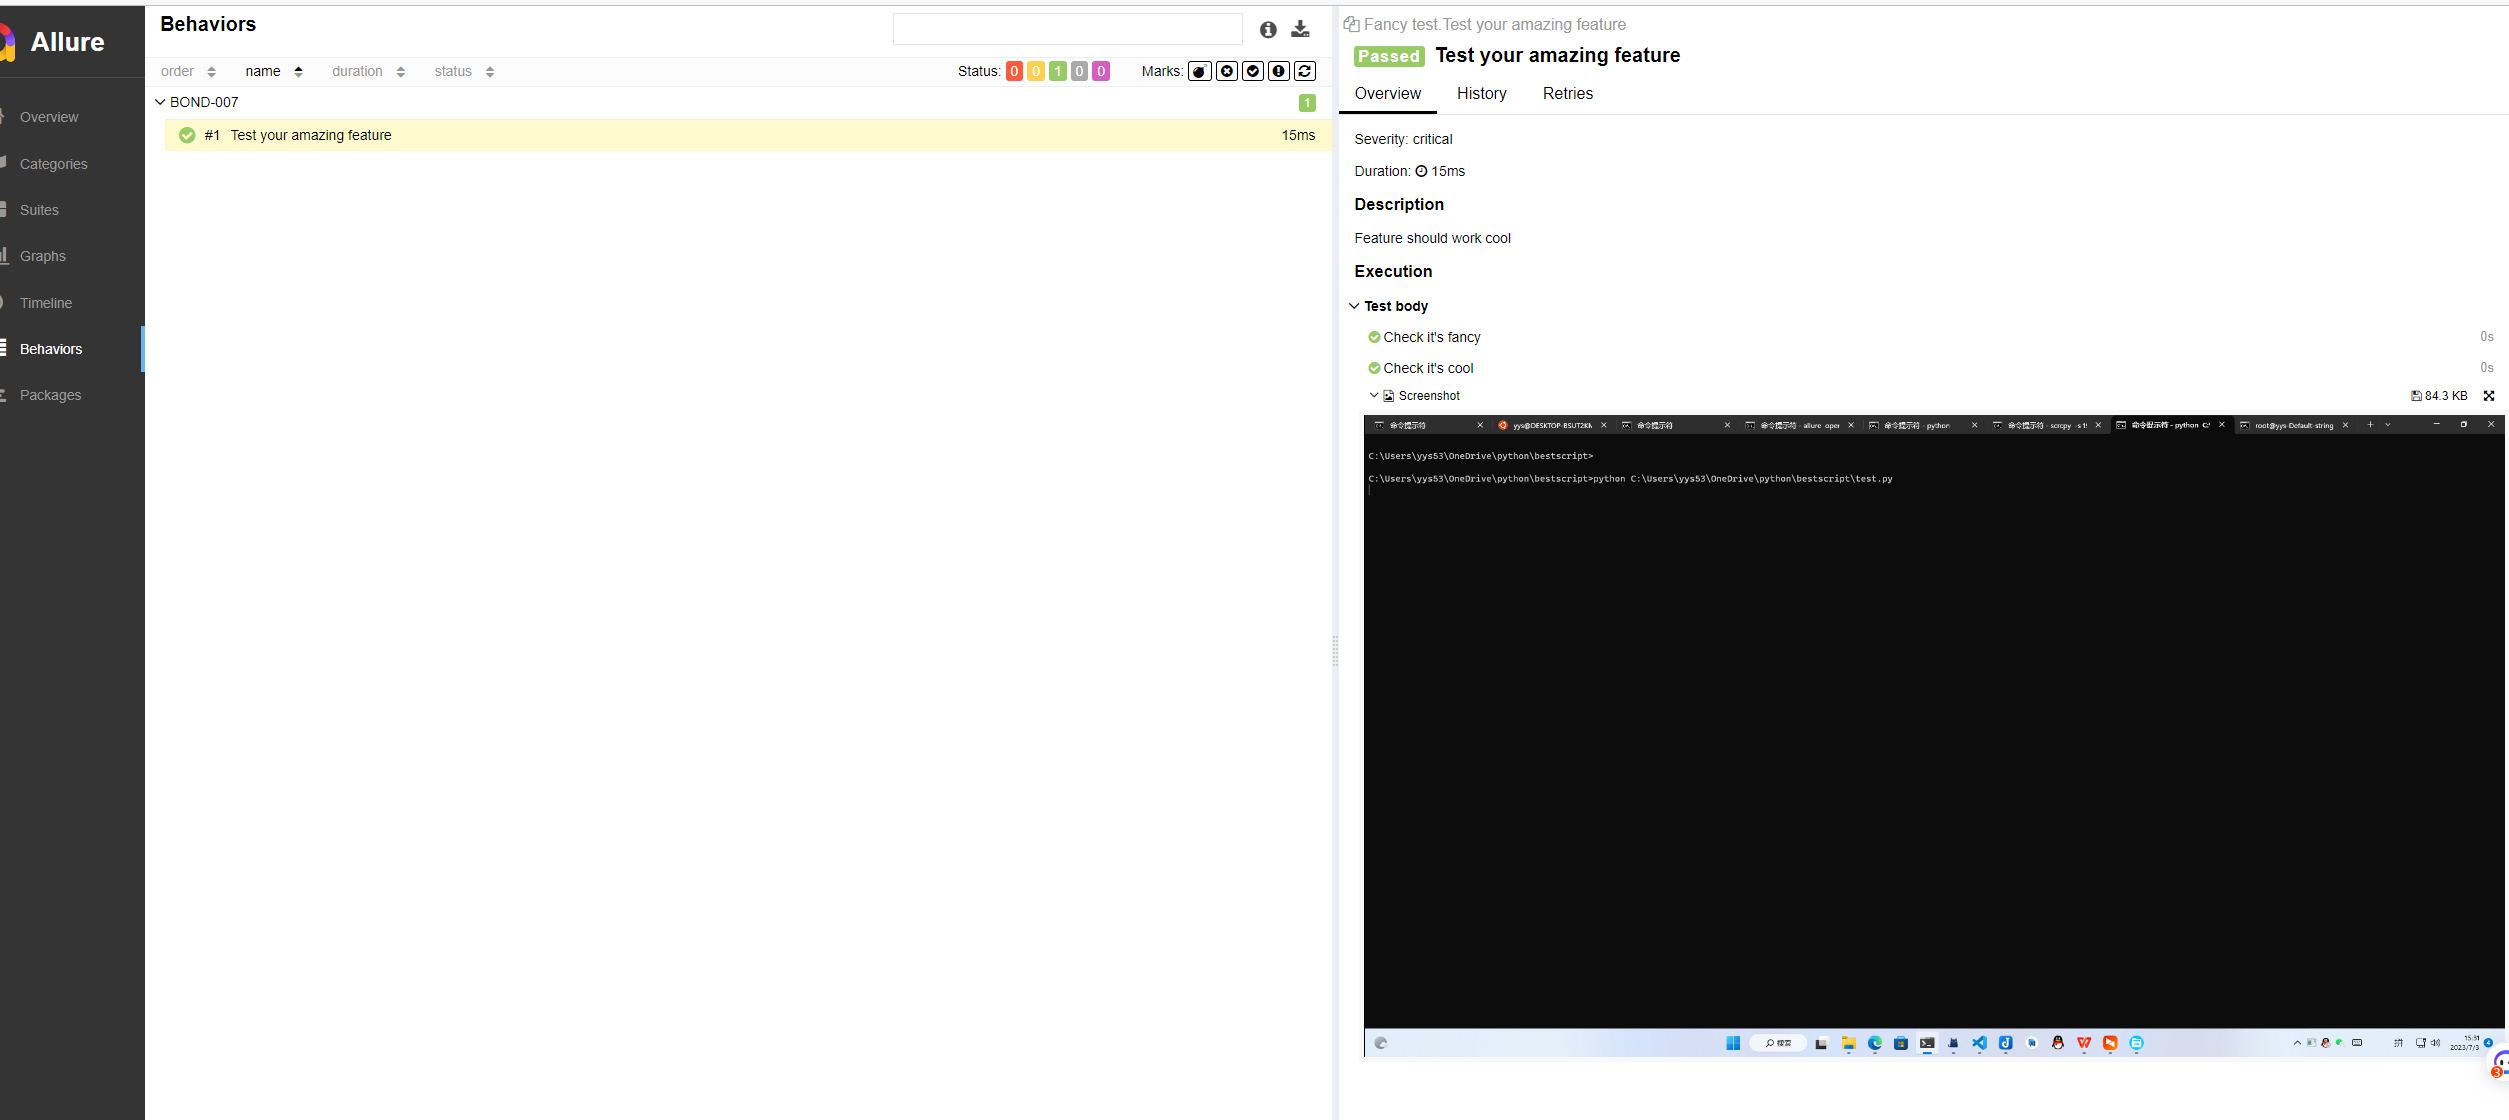The height and width of the screenshot is (1120, 2509).
Task: Toggle the flaky bomb mark filter
Action: [1199, 71]
